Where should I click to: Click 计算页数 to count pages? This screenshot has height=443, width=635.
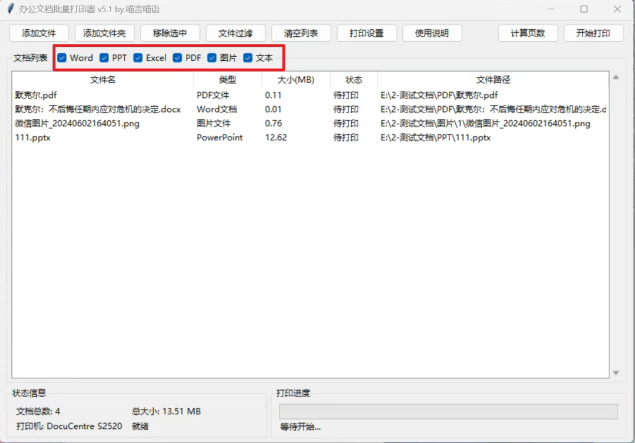click(x=528, y=33)
